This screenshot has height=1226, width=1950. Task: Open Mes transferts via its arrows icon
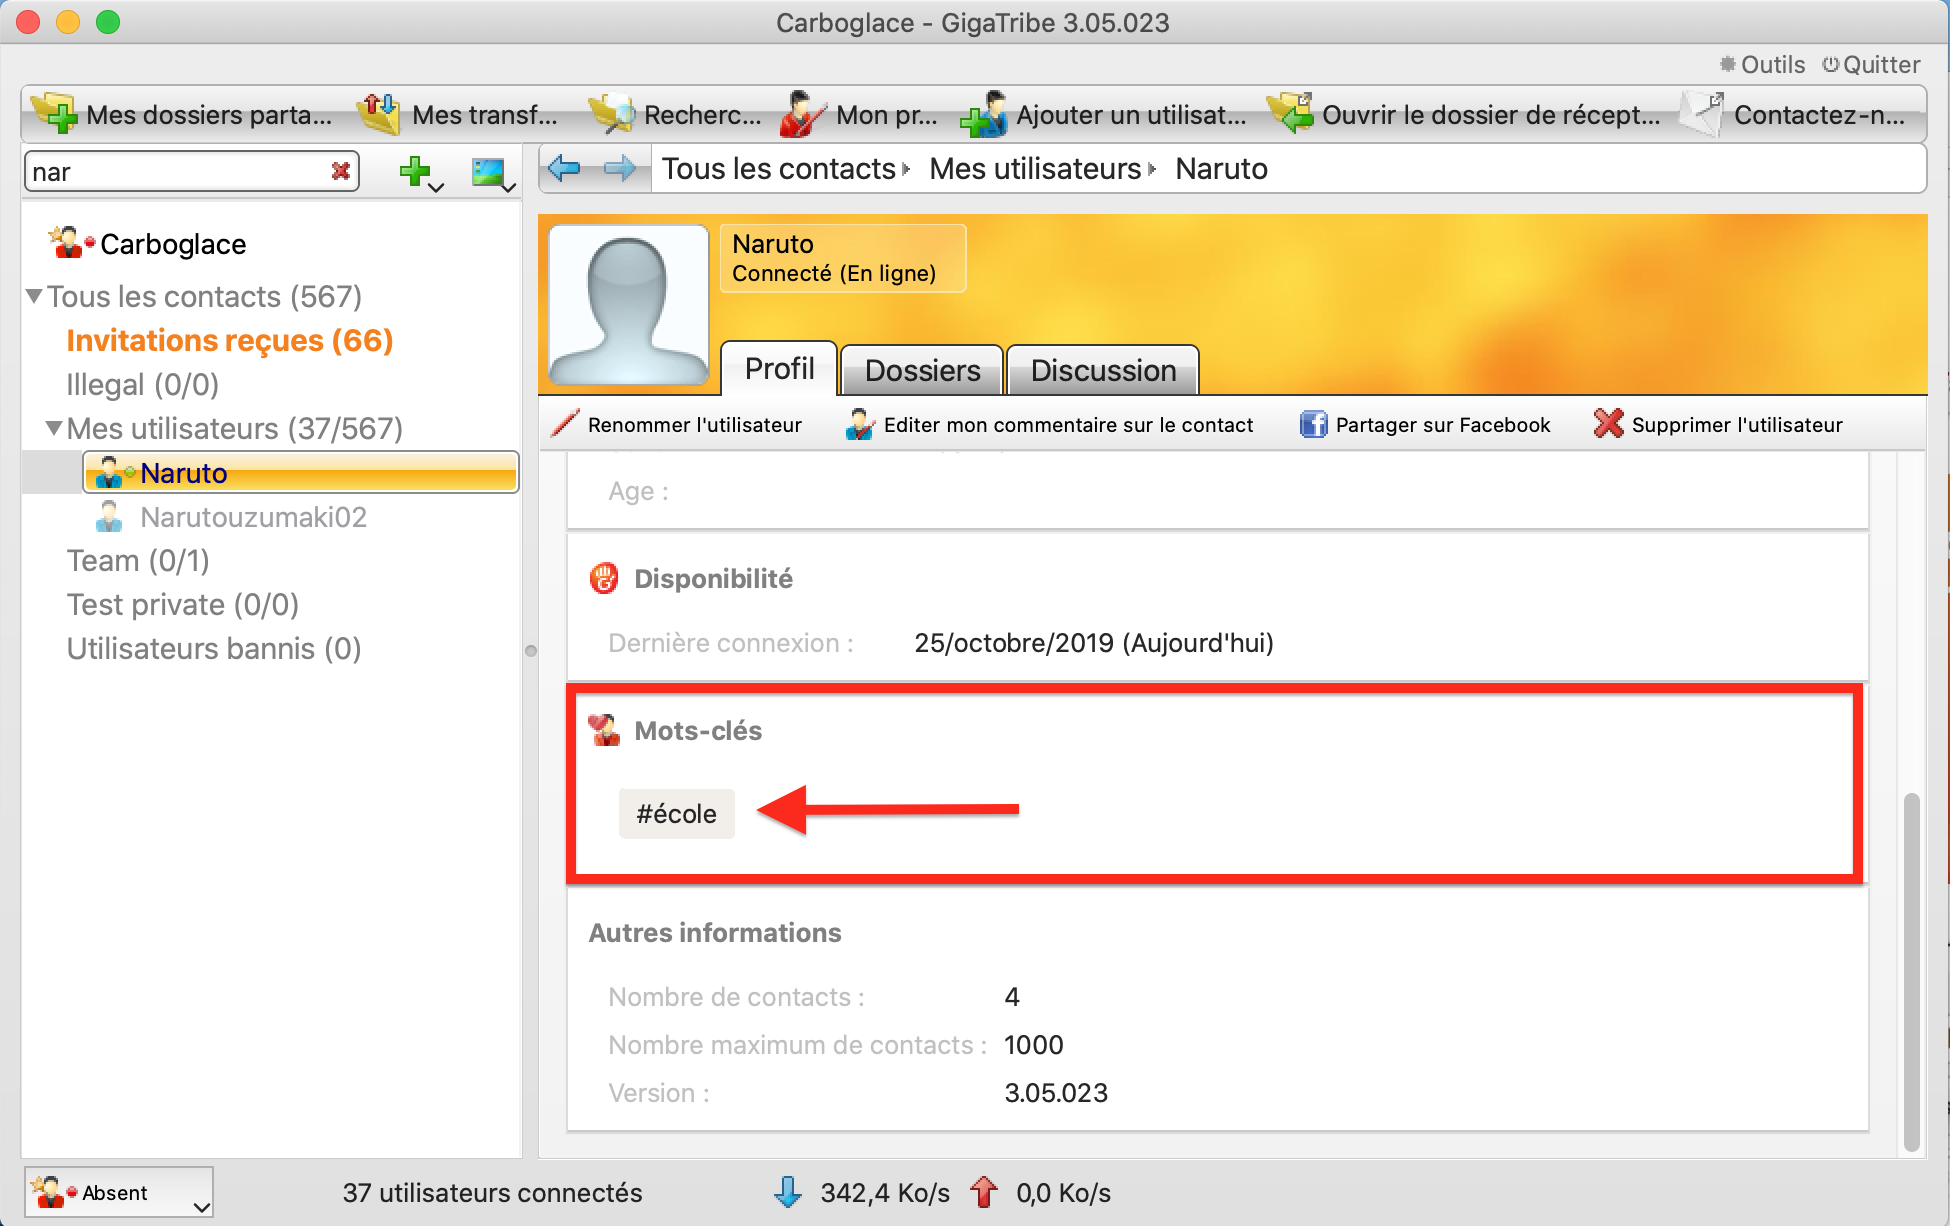click(379, 114)
